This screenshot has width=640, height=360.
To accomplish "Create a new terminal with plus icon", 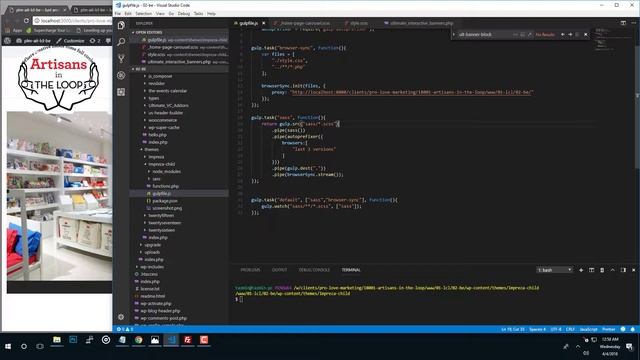I will (x=581, y=270).
